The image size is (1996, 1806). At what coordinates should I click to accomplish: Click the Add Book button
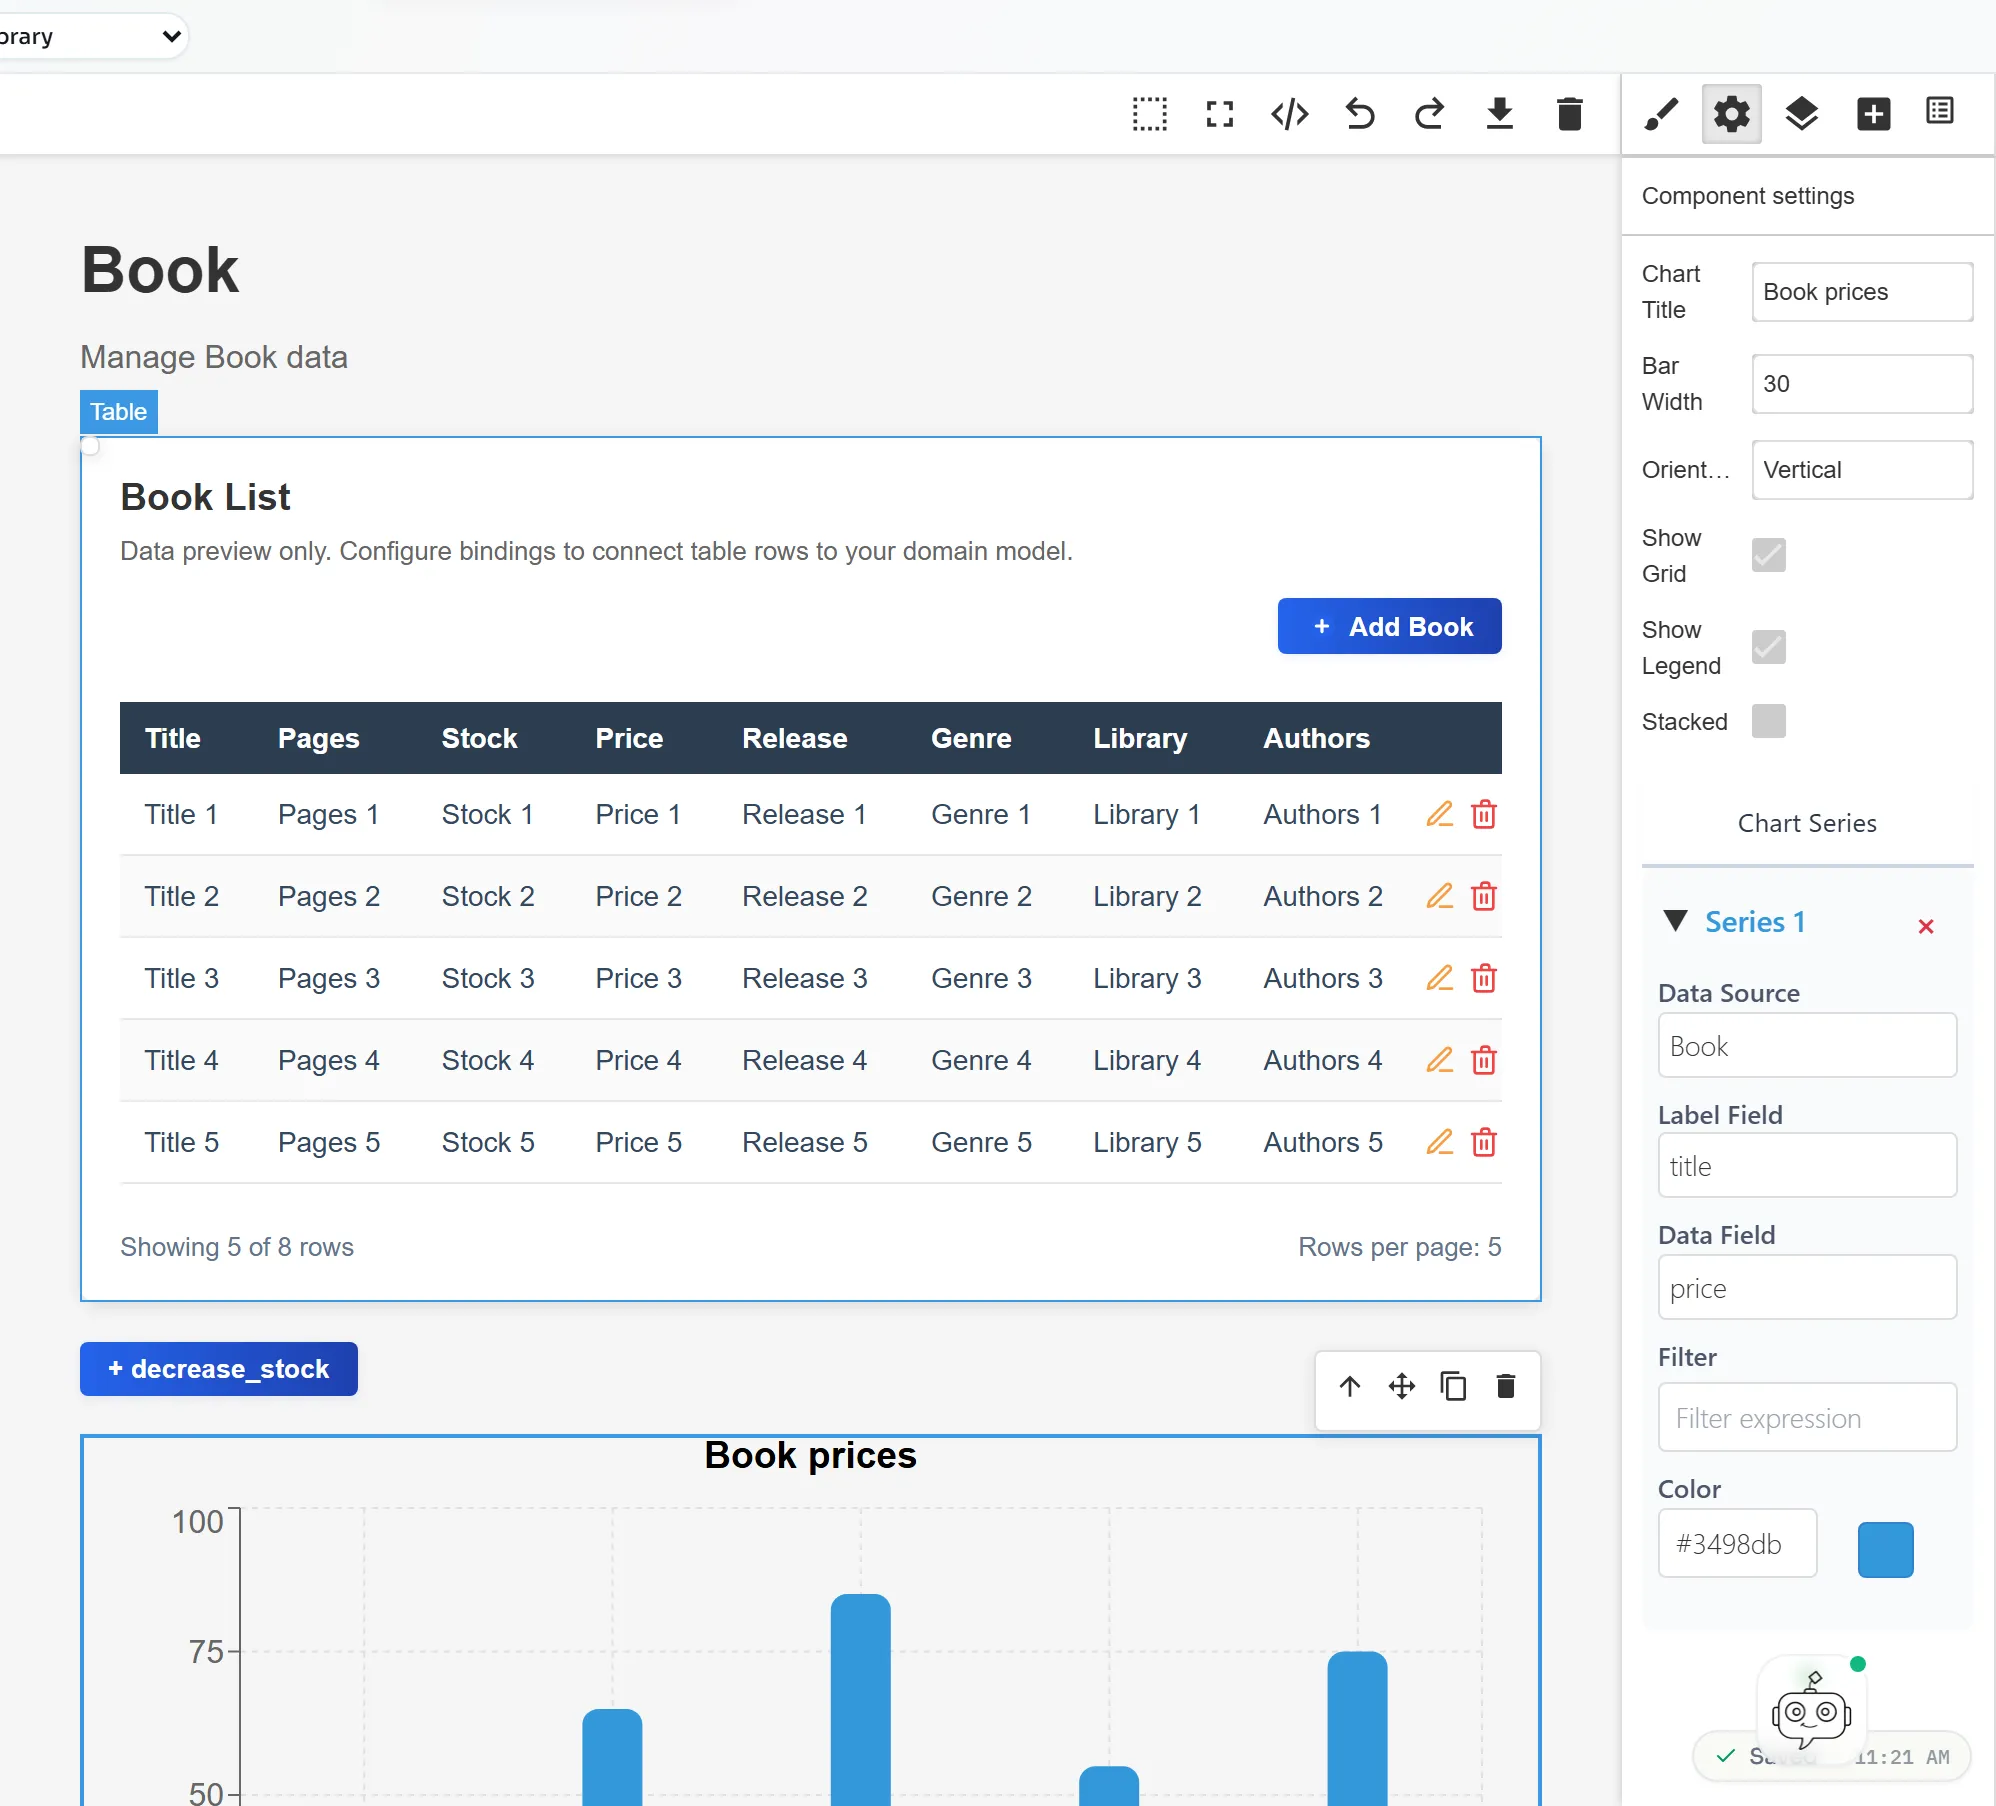click(1390, 626)
